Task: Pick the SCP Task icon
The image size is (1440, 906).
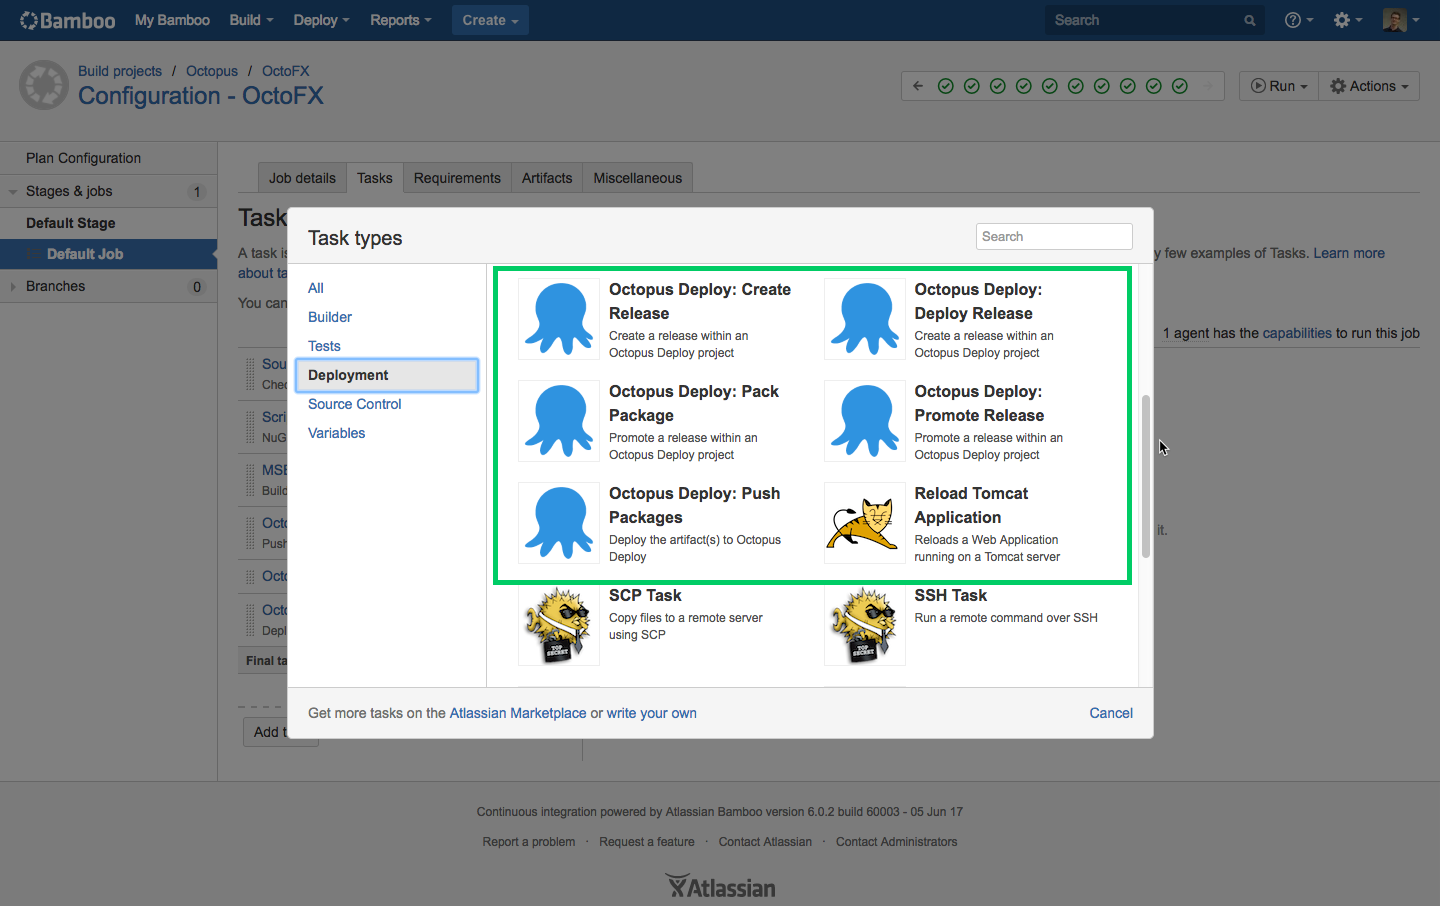Action: point(558,625)
